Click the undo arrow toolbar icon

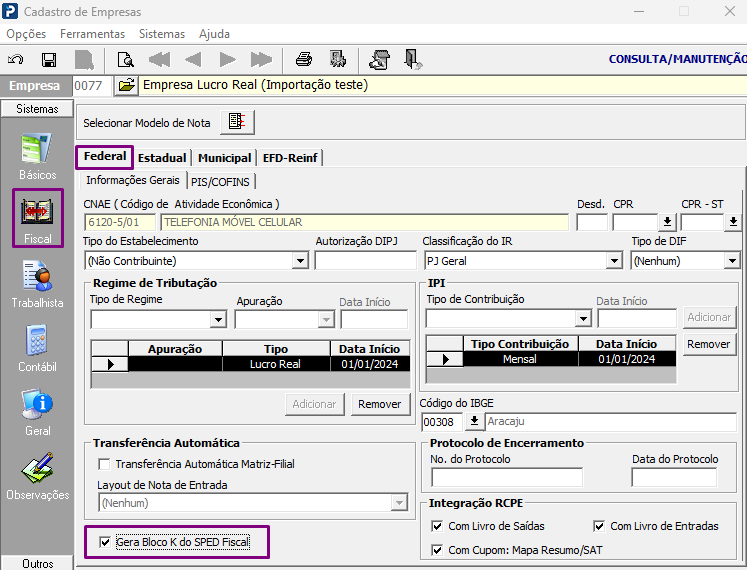click(x=16, y=60)
